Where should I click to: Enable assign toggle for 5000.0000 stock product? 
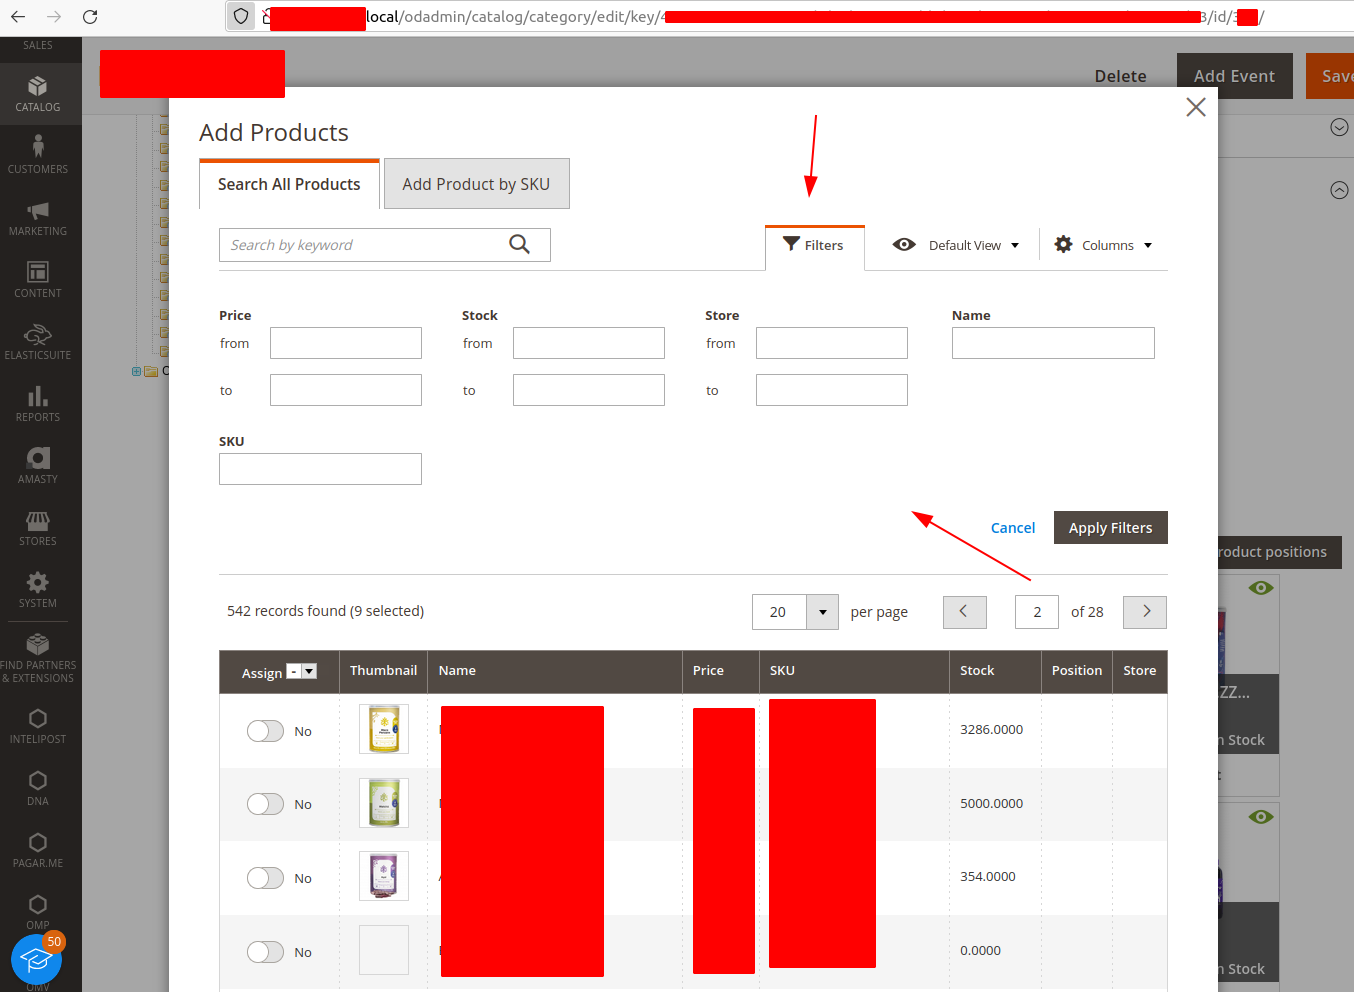(x=265, y=804)
